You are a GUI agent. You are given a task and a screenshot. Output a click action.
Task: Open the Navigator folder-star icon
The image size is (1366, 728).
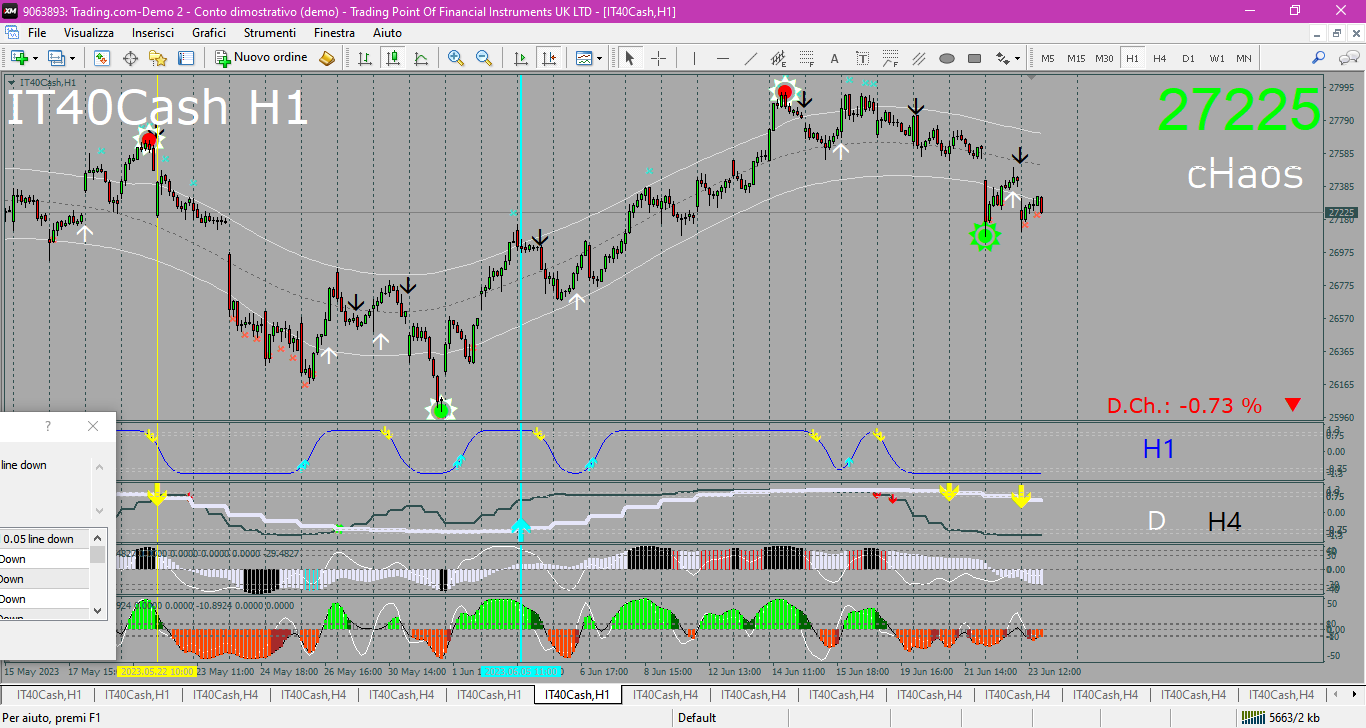point(159,58)
